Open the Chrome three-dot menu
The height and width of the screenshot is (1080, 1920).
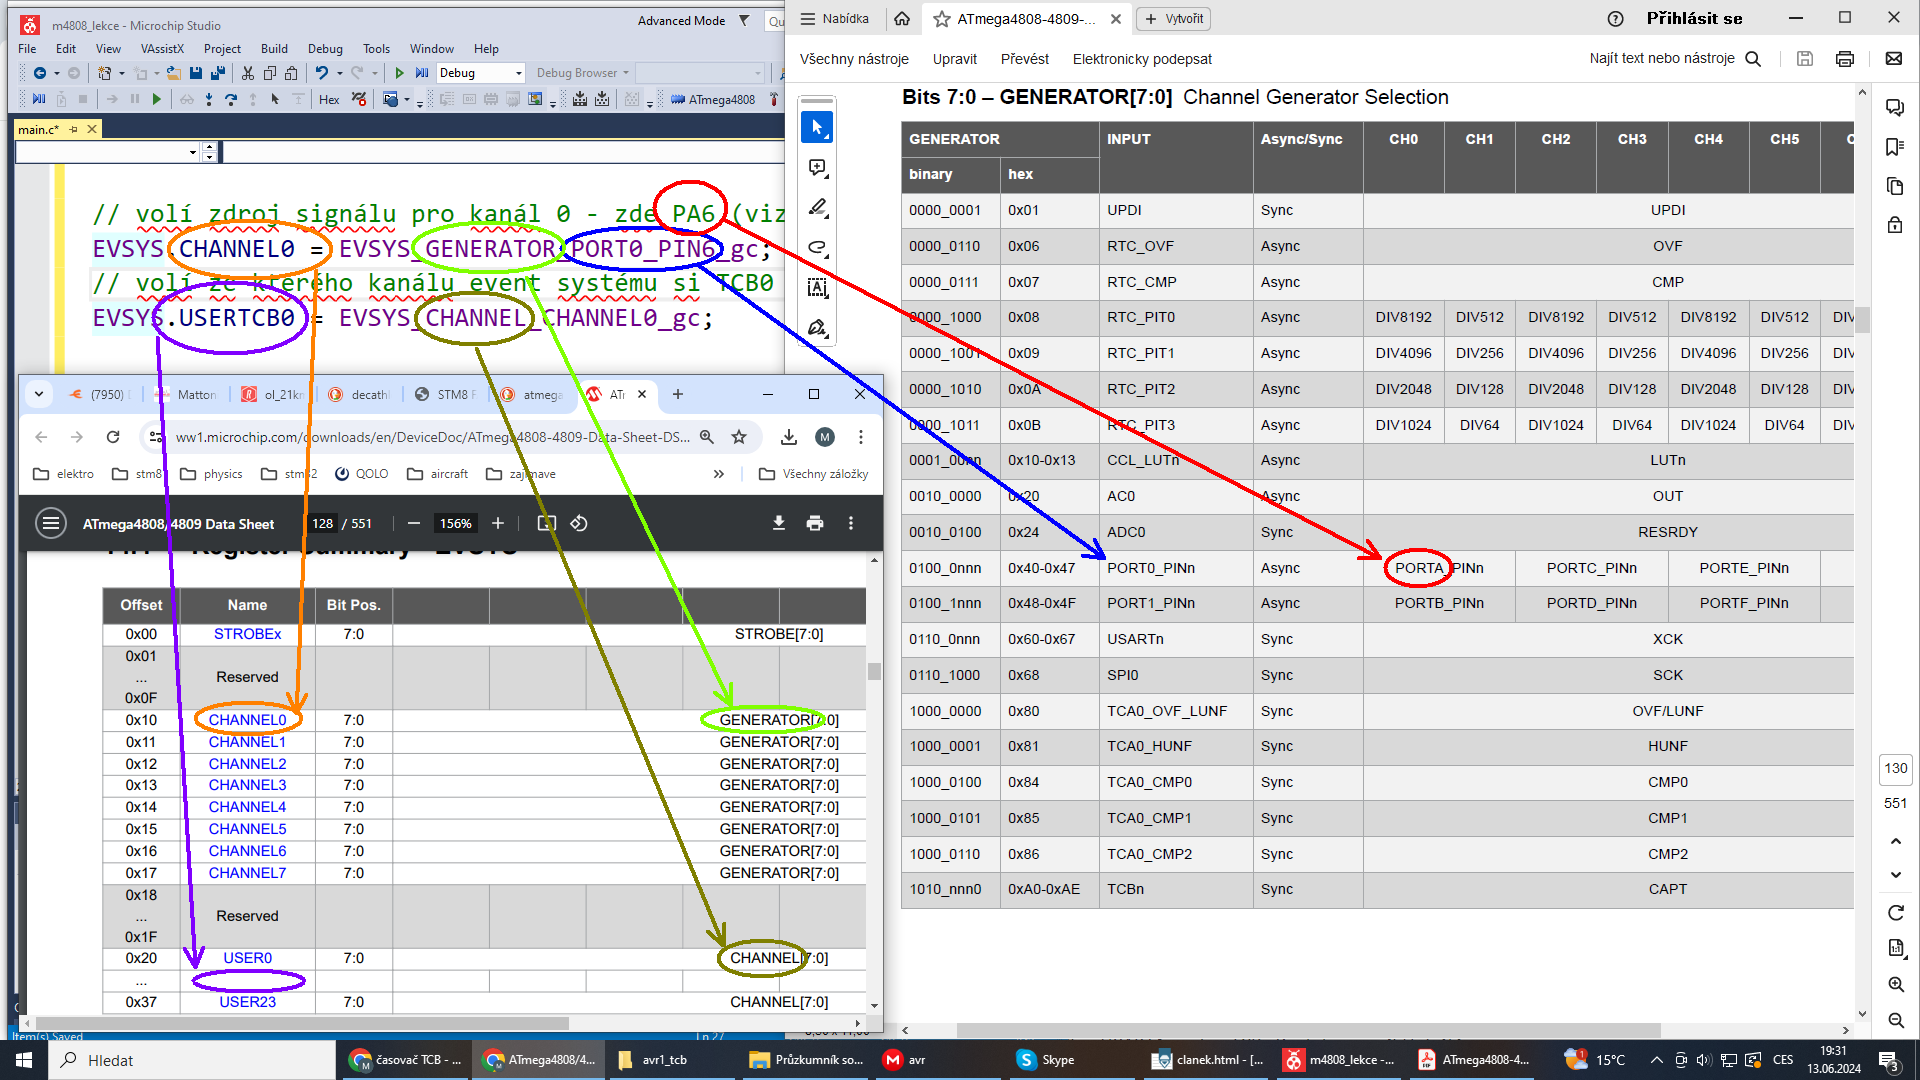point(861,437)
